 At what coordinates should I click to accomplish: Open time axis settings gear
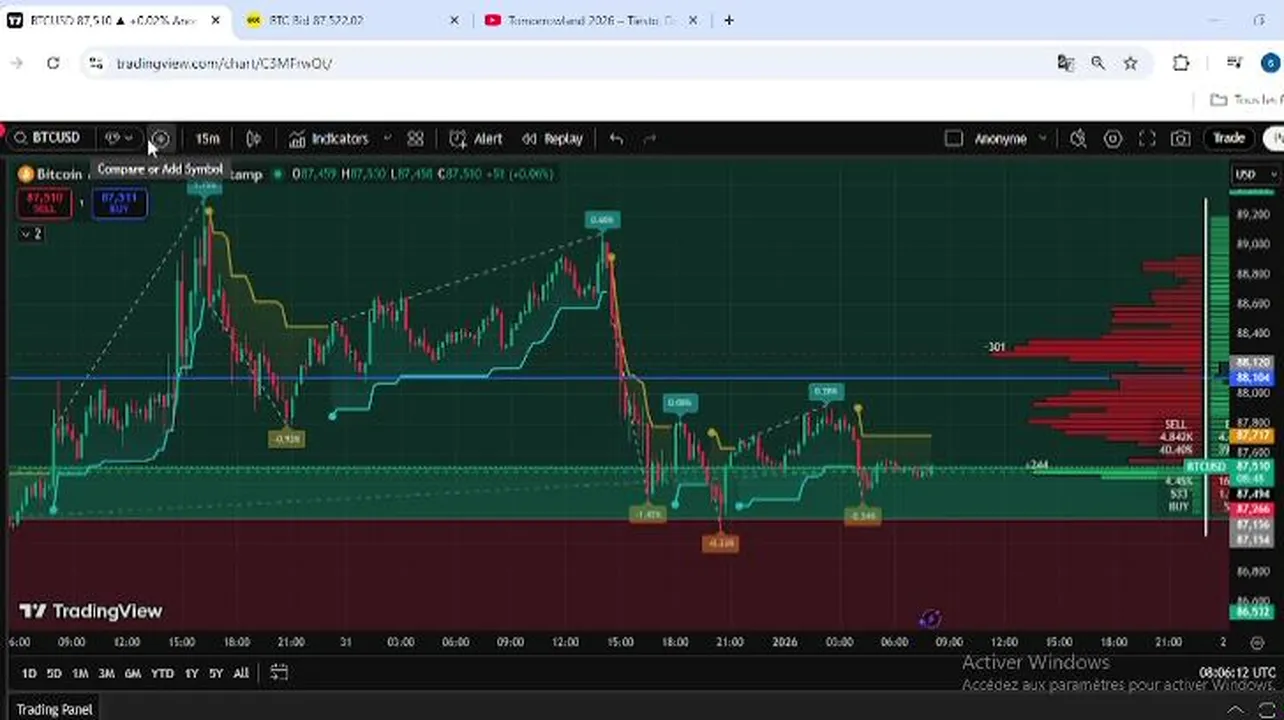[x=1258, y=642]
